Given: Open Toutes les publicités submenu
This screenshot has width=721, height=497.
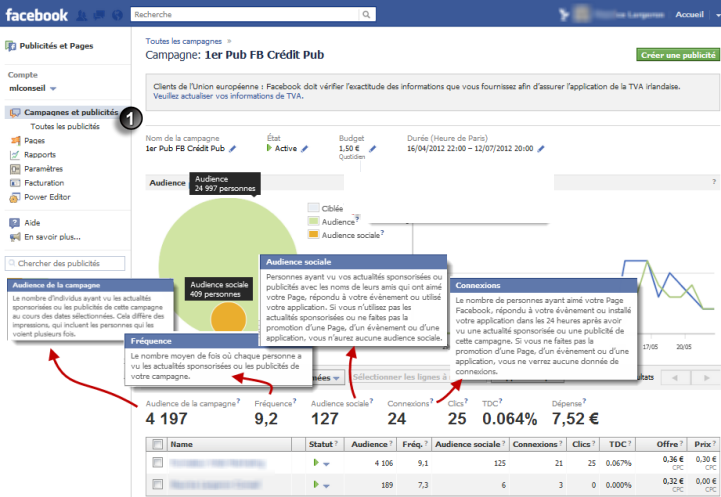Looking at the screenshot, I should (x=65, y=126).
